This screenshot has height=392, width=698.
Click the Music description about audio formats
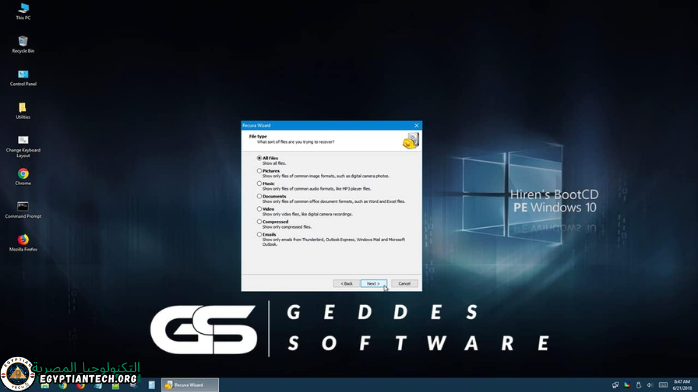[x=317, y=189]
